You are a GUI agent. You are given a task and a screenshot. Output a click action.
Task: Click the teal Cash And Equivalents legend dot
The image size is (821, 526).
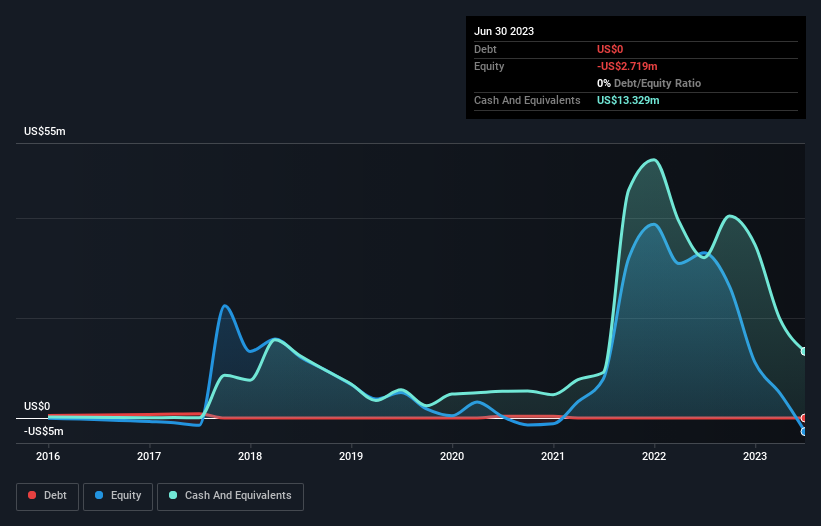point(173,495)
